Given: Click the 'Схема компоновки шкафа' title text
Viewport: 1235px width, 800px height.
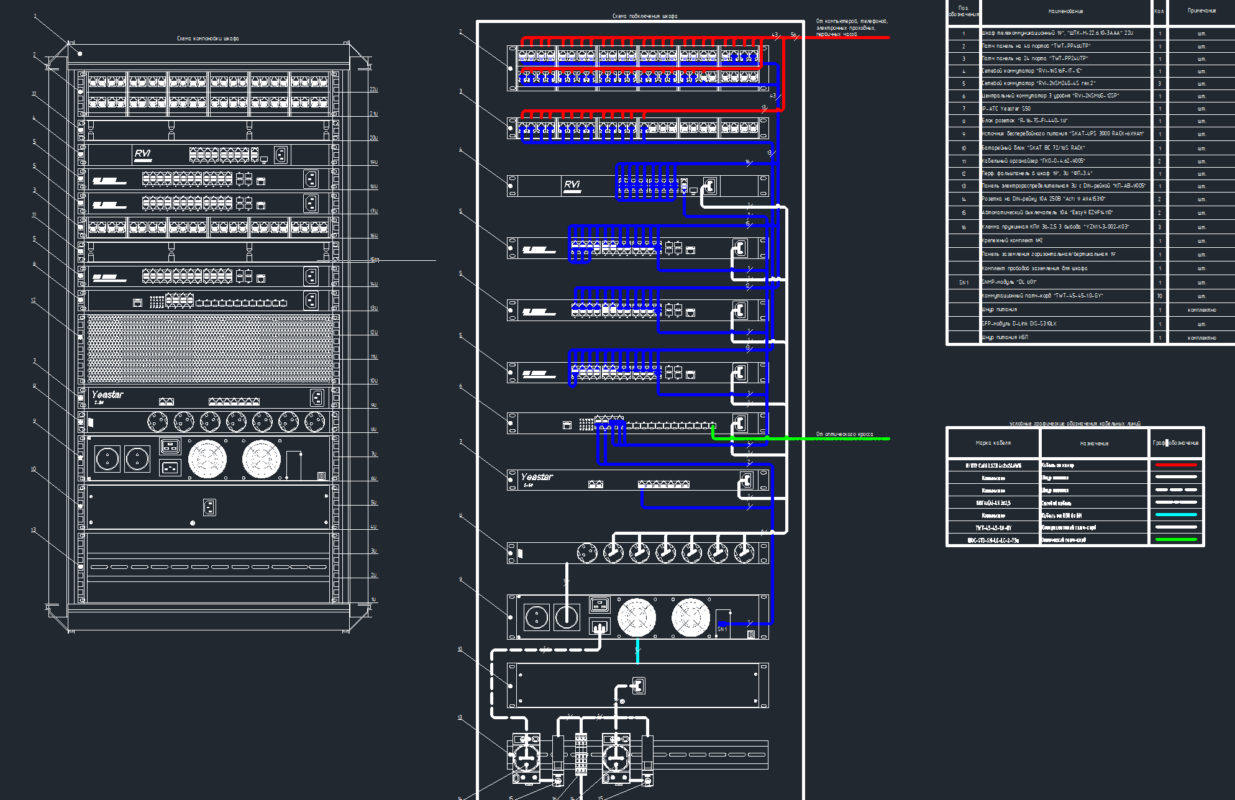Looking at the screenshot, I should click(x=207, y=38).
